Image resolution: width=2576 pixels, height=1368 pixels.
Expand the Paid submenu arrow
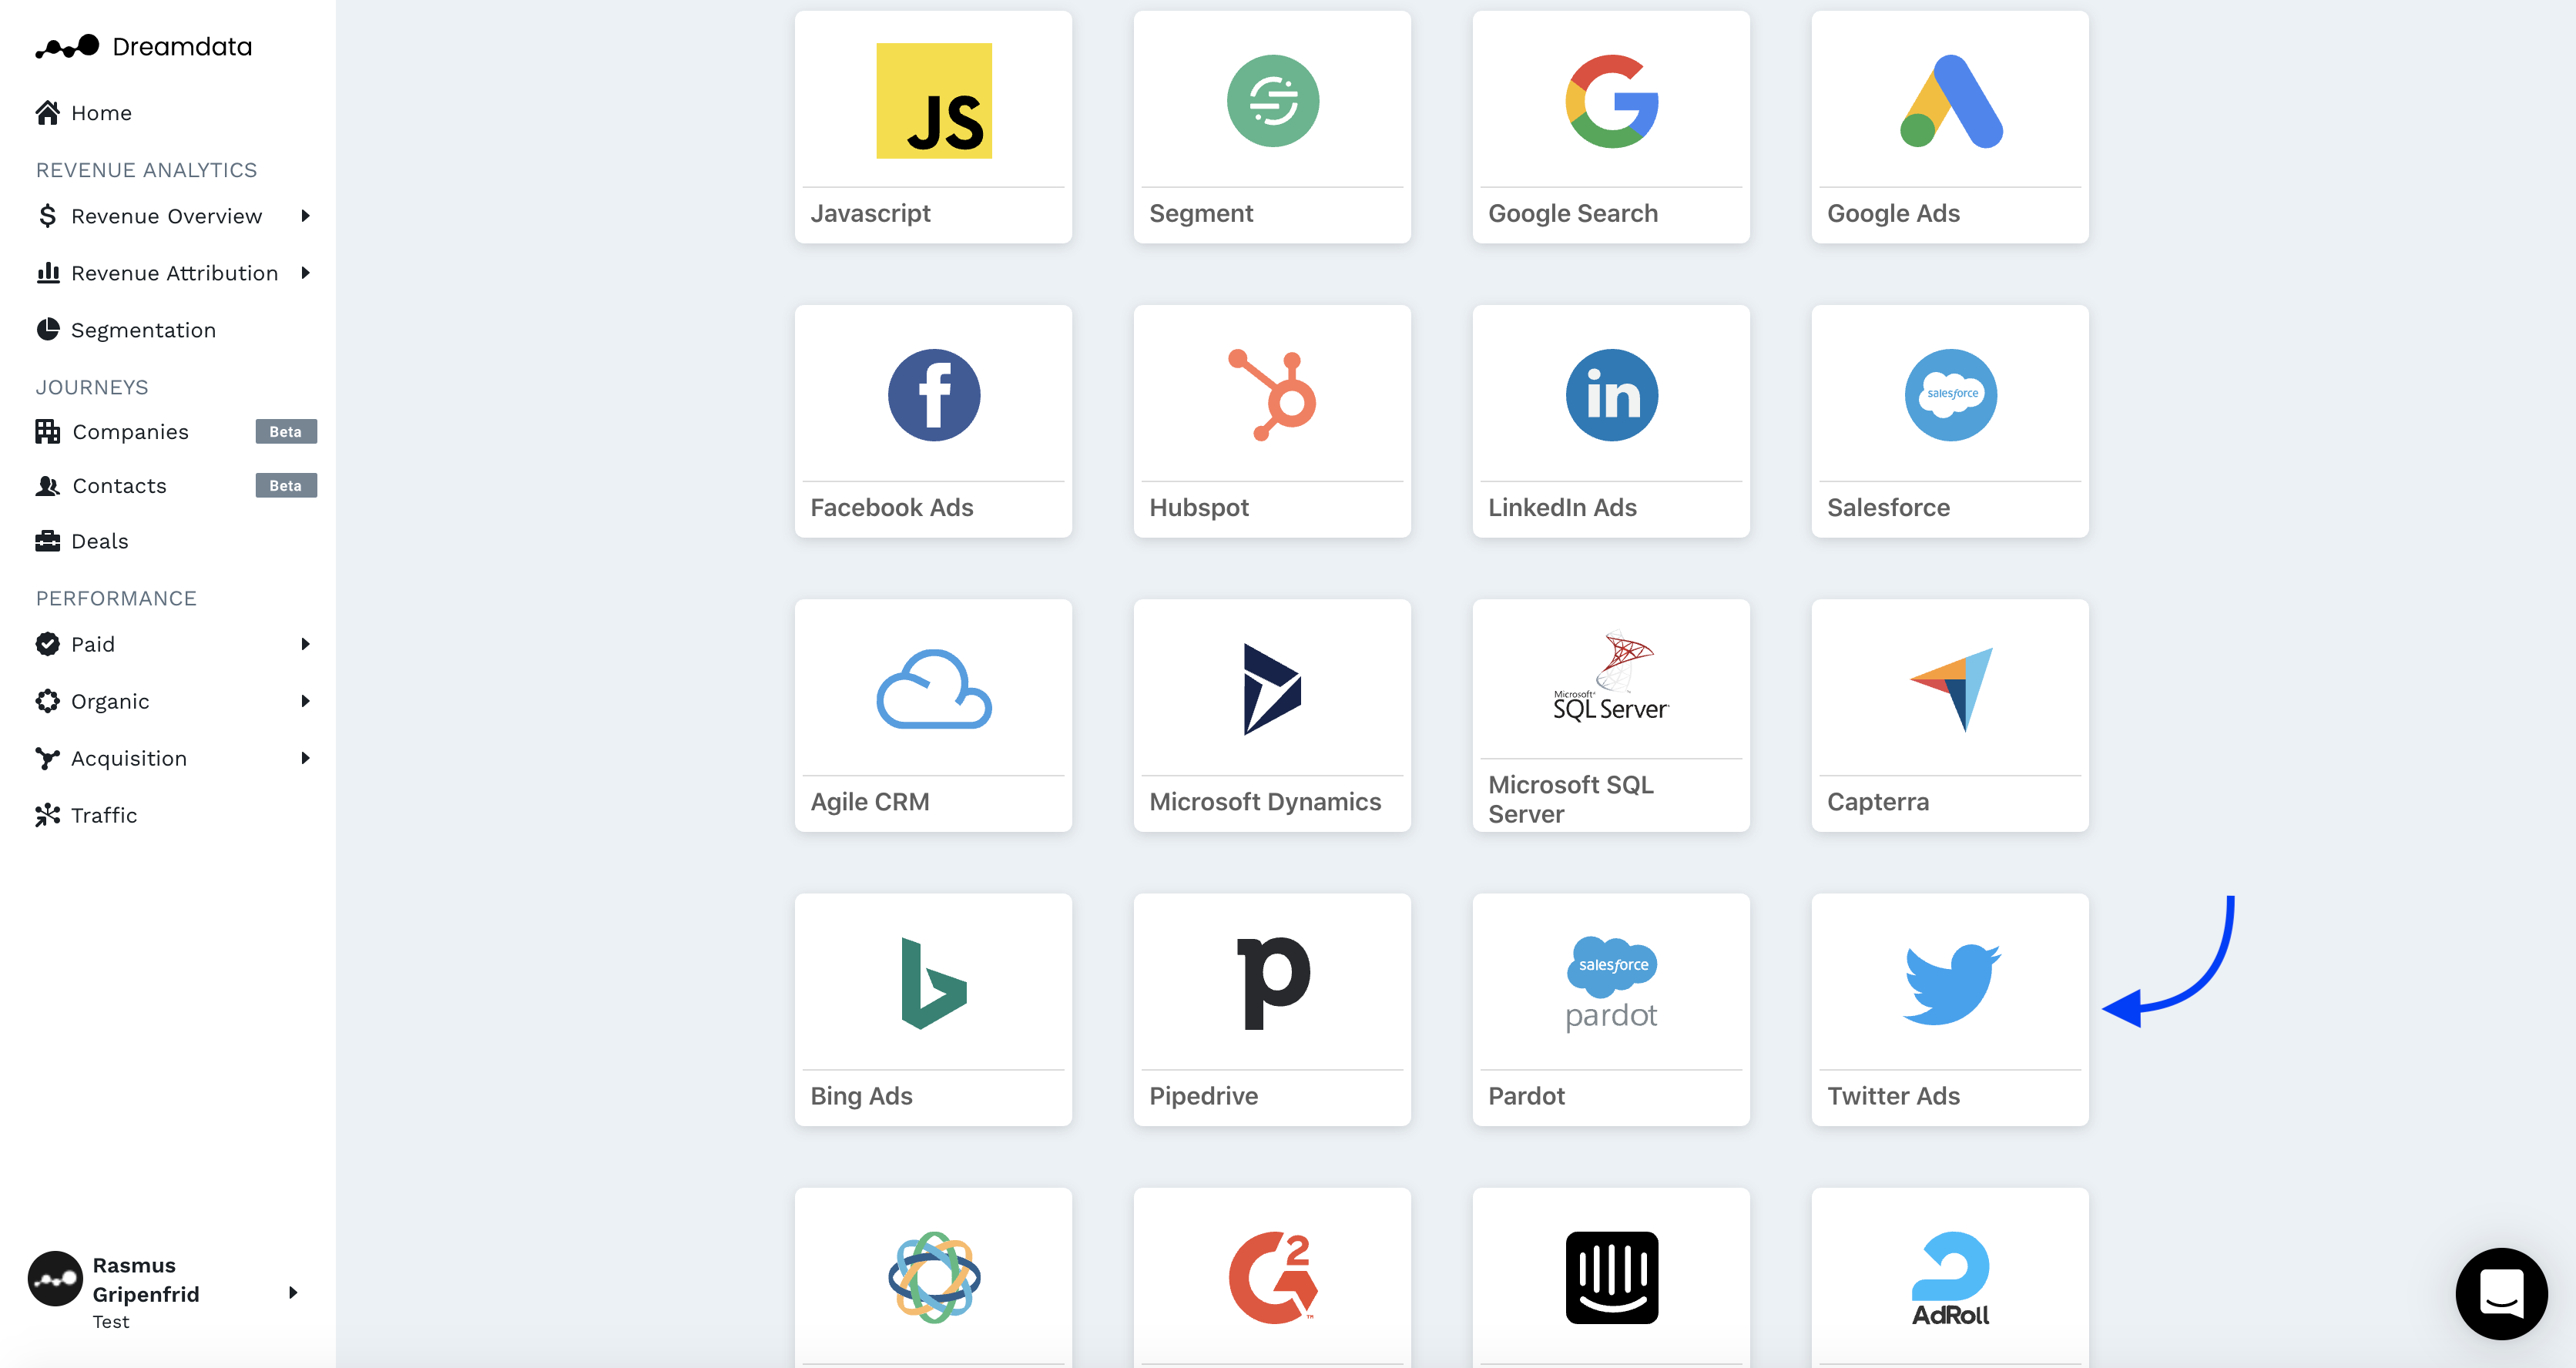(305, 644)
